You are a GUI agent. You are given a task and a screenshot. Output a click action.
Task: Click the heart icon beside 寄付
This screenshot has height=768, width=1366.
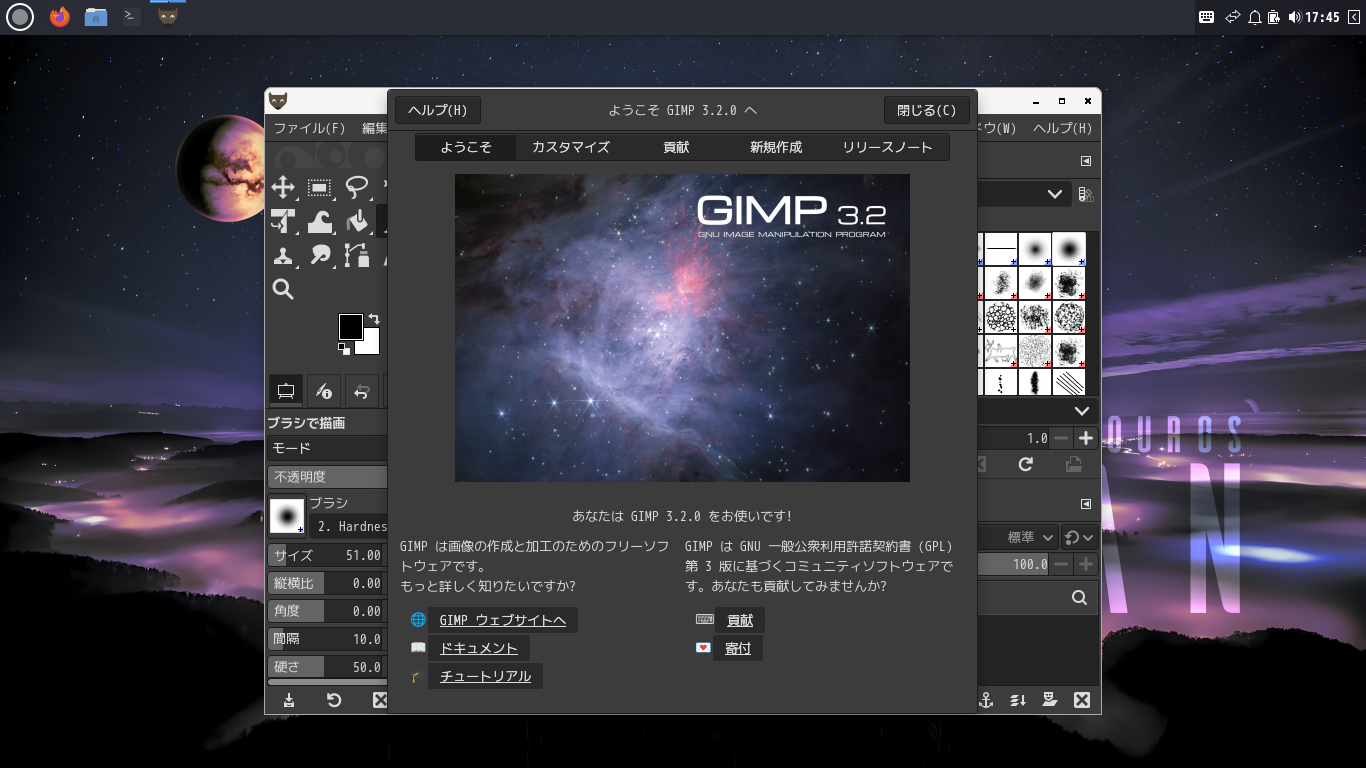point(704,648)
